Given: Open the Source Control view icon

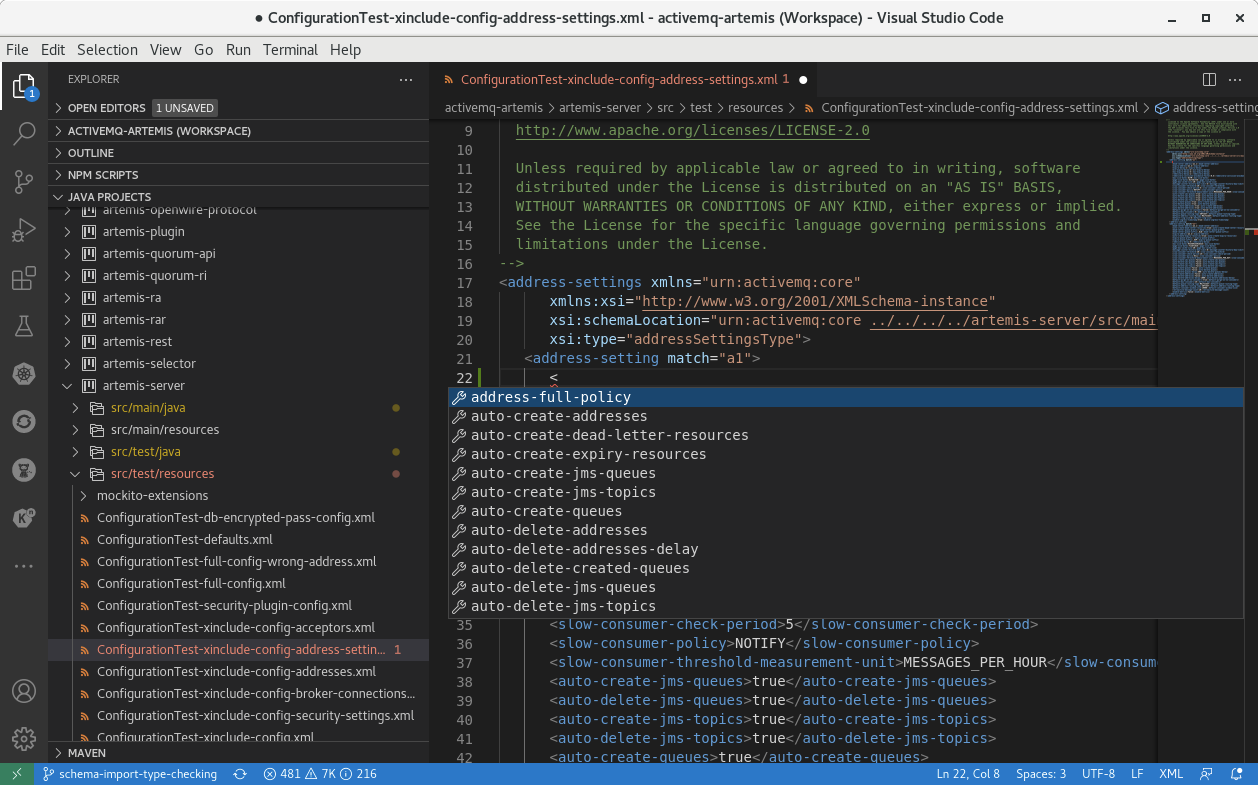Looking at the screenshot, I should click(x=24, y=182).
